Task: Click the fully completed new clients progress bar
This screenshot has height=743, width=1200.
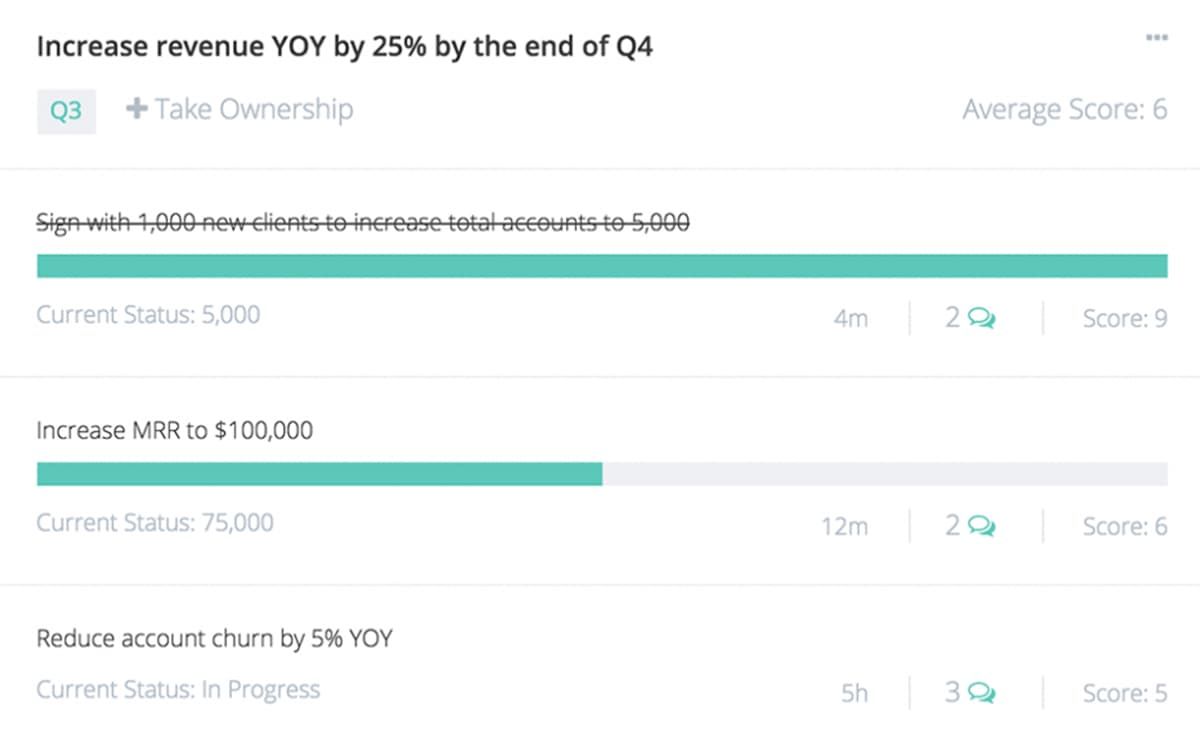Action: pyautogui.click(x=601, y=266)
